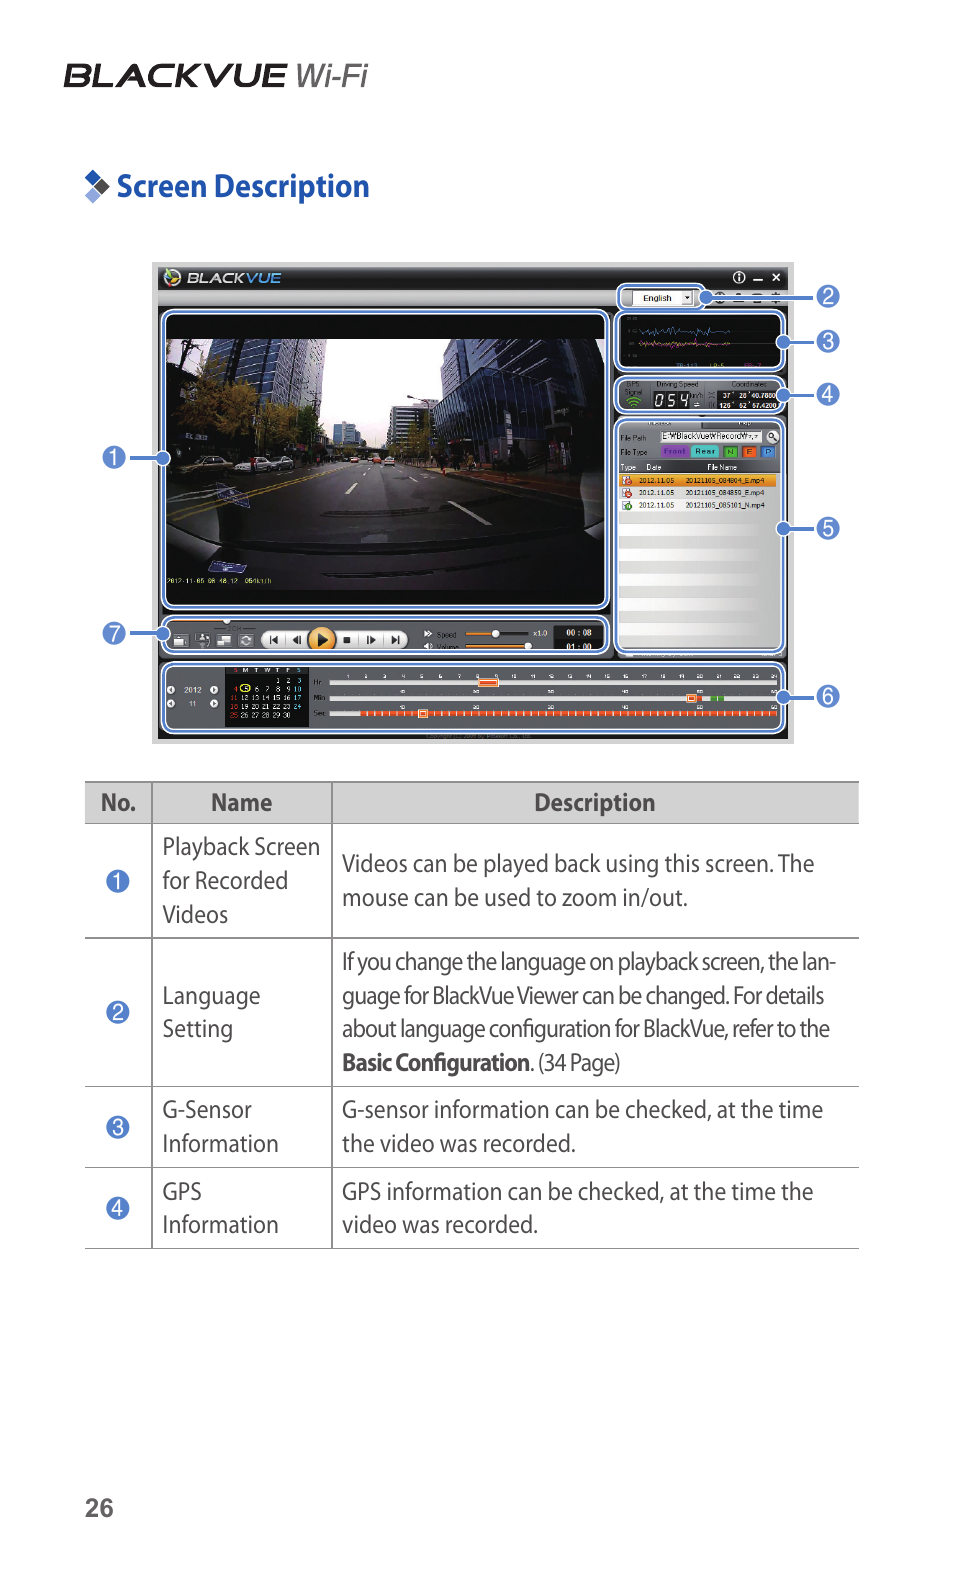Close the BlackVue viewer window

click(776, 277)
